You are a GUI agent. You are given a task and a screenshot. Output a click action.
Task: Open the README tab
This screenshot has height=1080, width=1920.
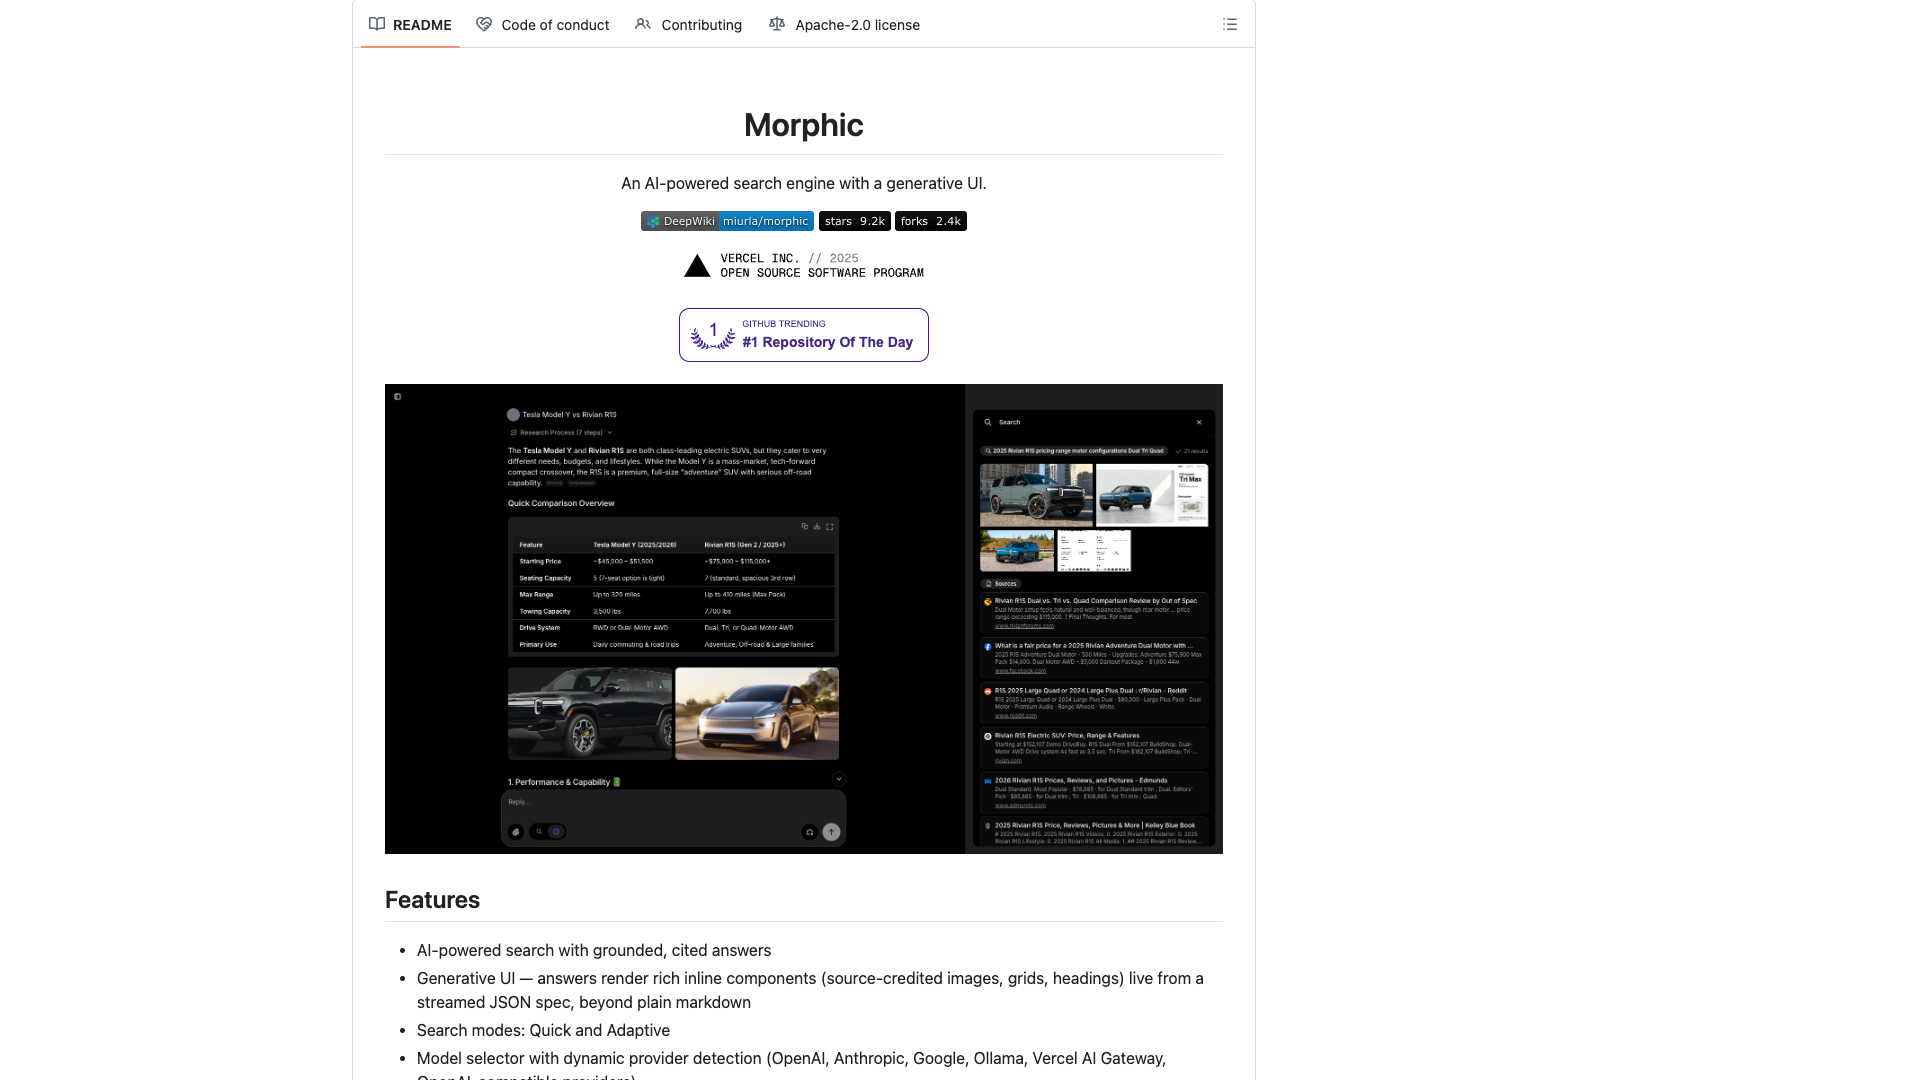click(410, 25)
